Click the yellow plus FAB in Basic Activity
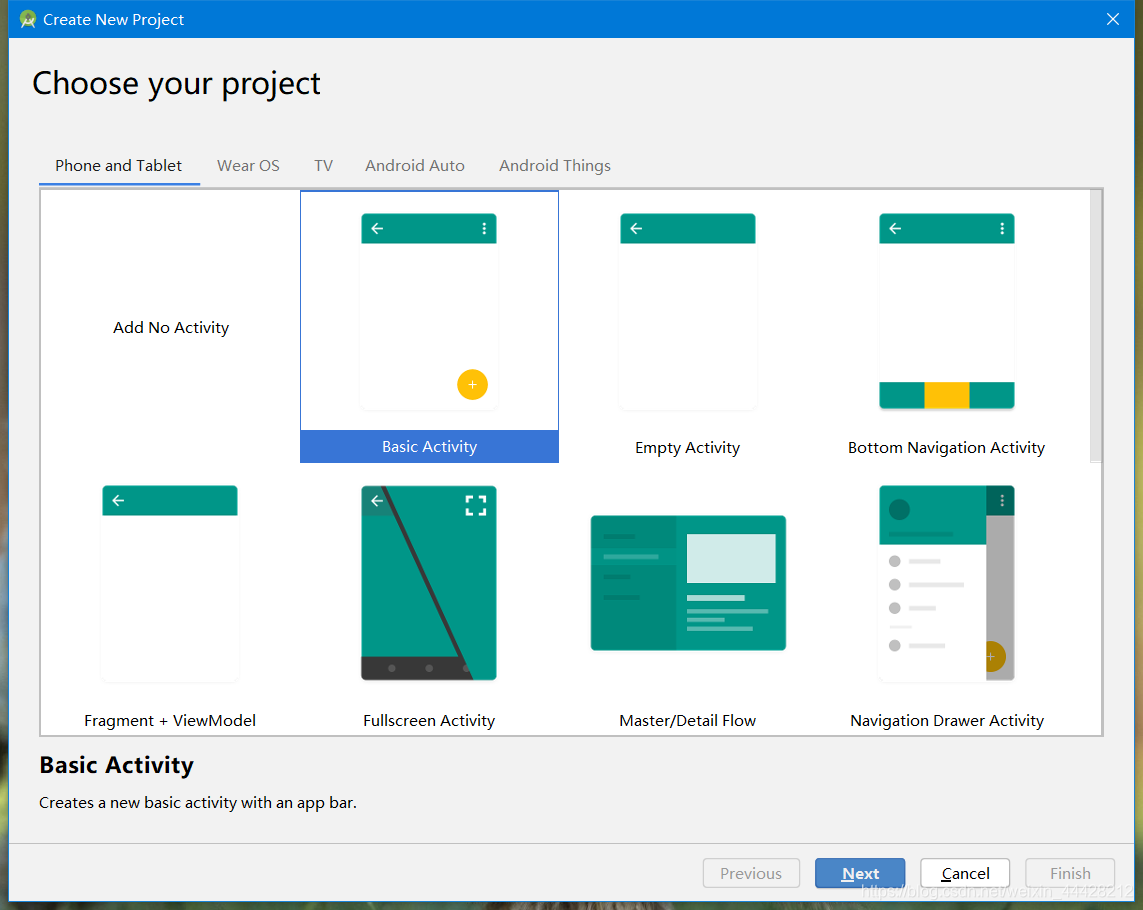The width and height of the screenshot is (1143, 910). pos(472,384)
